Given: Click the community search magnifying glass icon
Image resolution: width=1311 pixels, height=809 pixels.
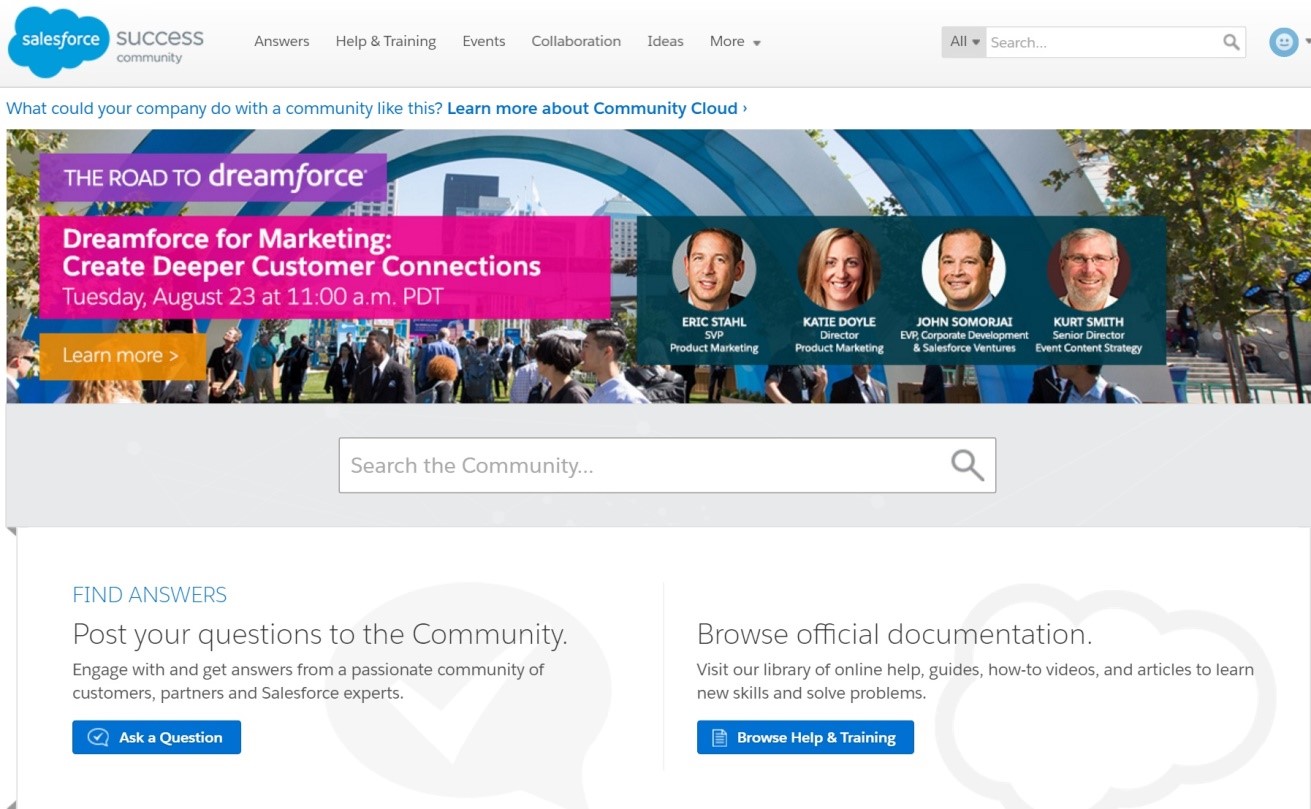Looking at the screenshot, I should point(966,465).
